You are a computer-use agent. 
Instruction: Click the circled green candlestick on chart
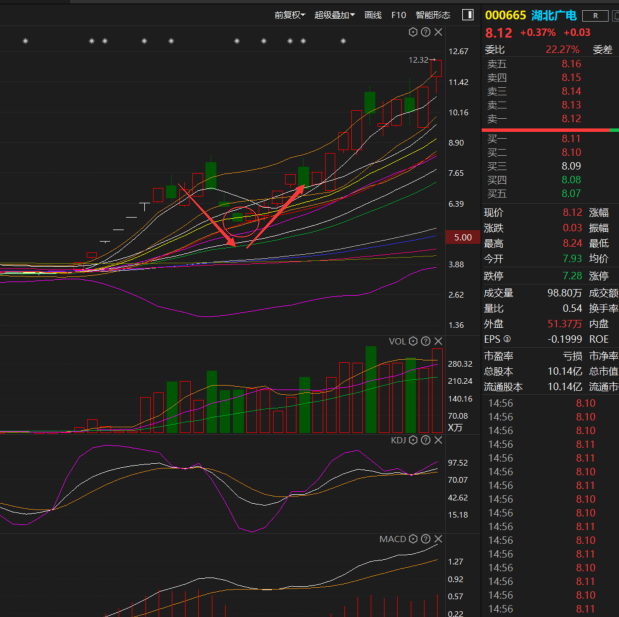[238, 216]
